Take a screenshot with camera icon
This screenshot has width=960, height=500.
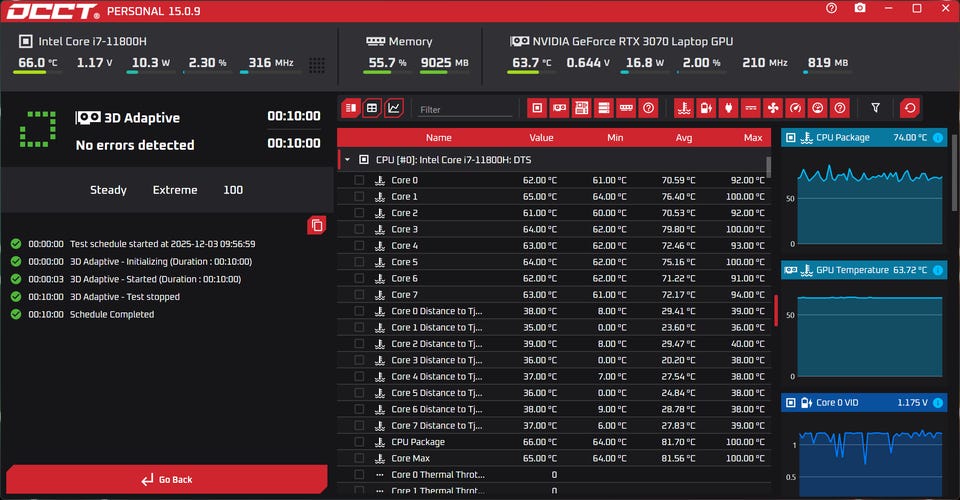pos(860,8)
